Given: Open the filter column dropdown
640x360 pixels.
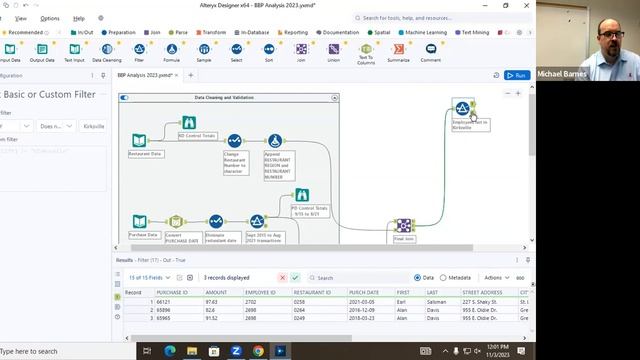Looking at the screenshot, I should [16, 126].
